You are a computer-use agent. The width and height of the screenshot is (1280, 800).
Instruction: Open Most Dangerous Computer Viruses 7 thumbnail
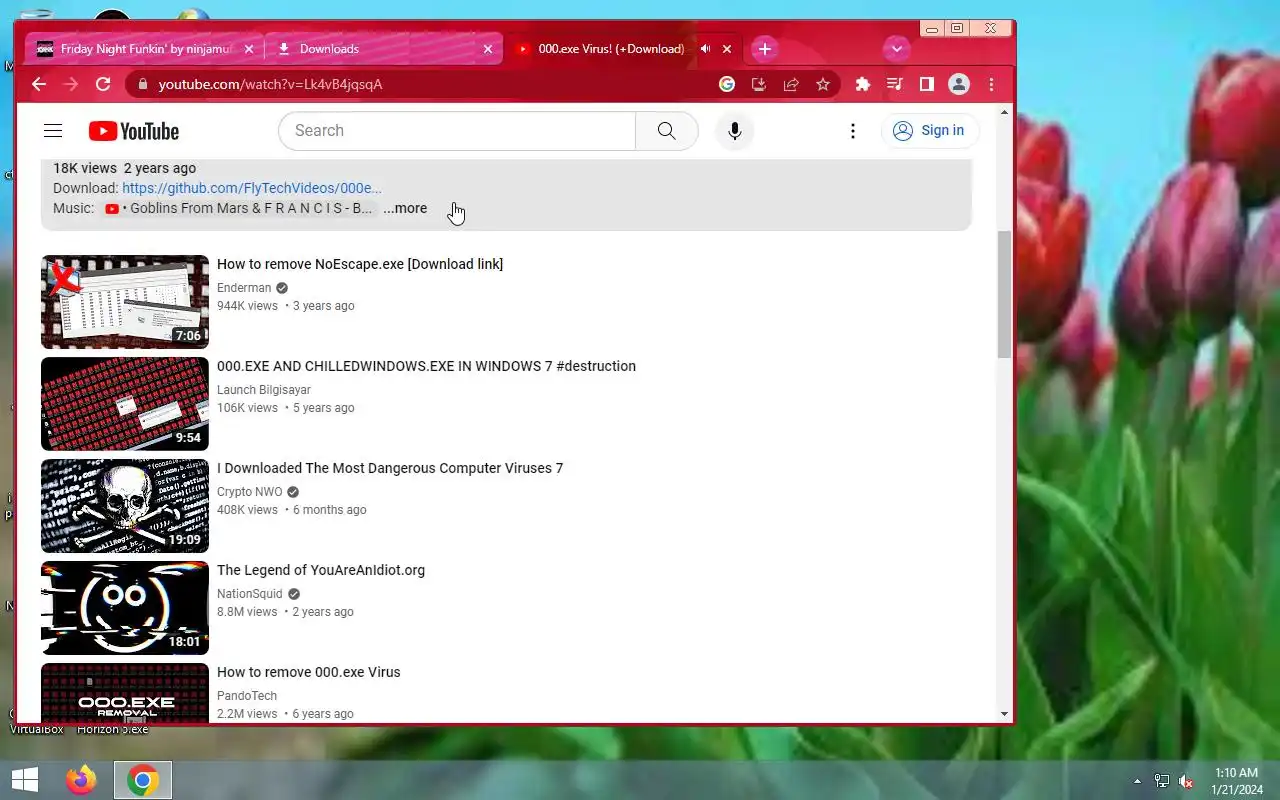[x=125, y=506]
